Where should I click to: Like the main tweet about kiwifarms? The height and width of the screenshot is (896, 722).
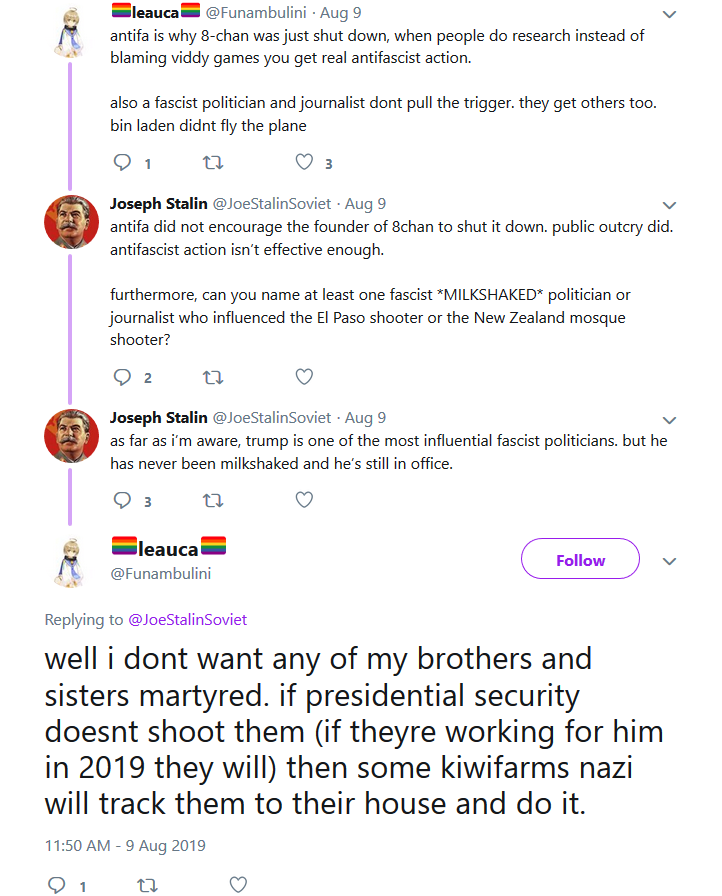238,885
